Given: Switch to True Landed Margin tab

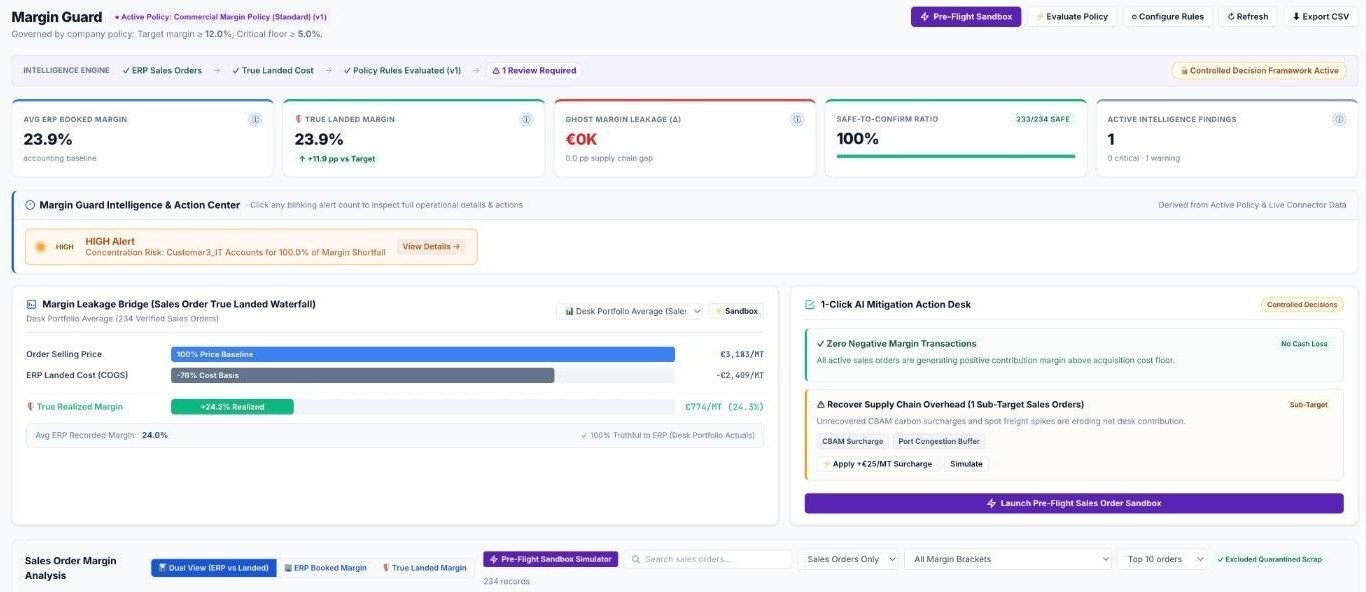Looking at the screenshot, I should 424,568.
